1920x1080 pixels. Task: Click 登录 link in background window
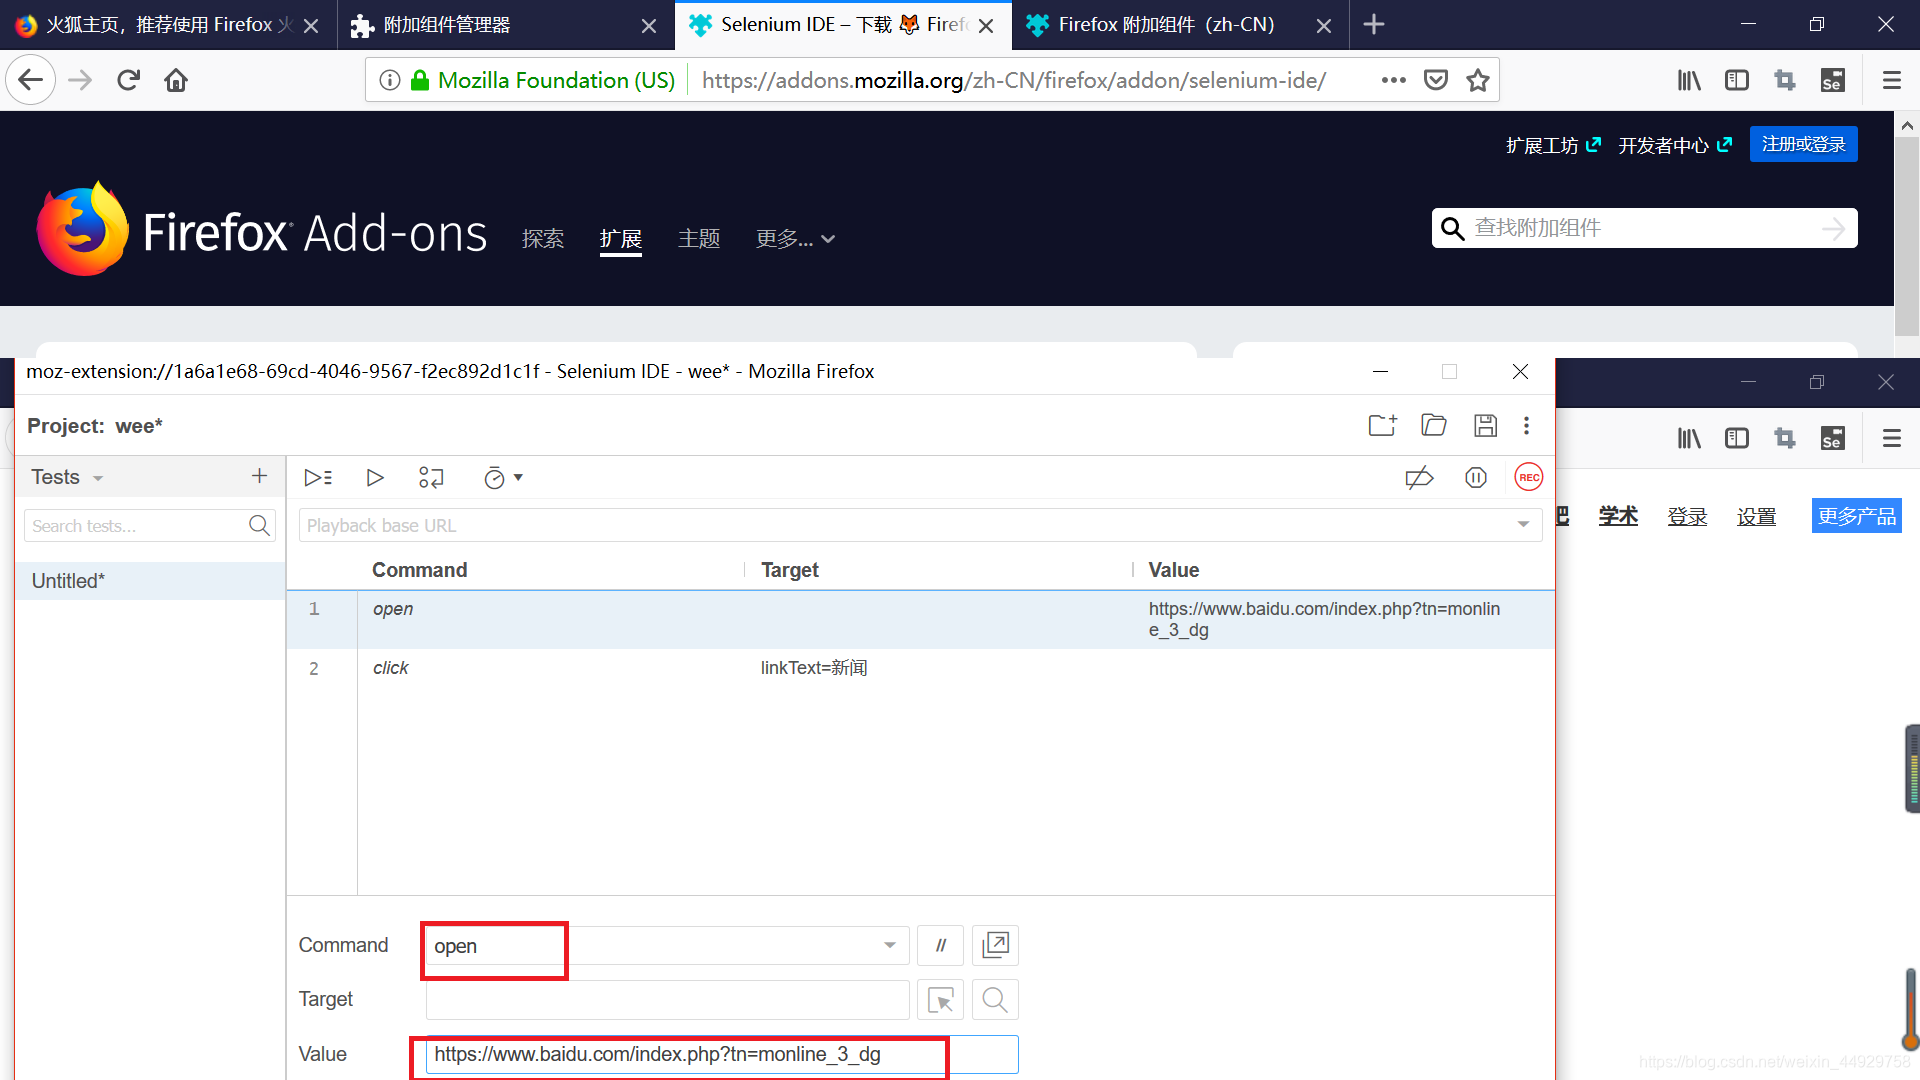(x=1687, y=516)
